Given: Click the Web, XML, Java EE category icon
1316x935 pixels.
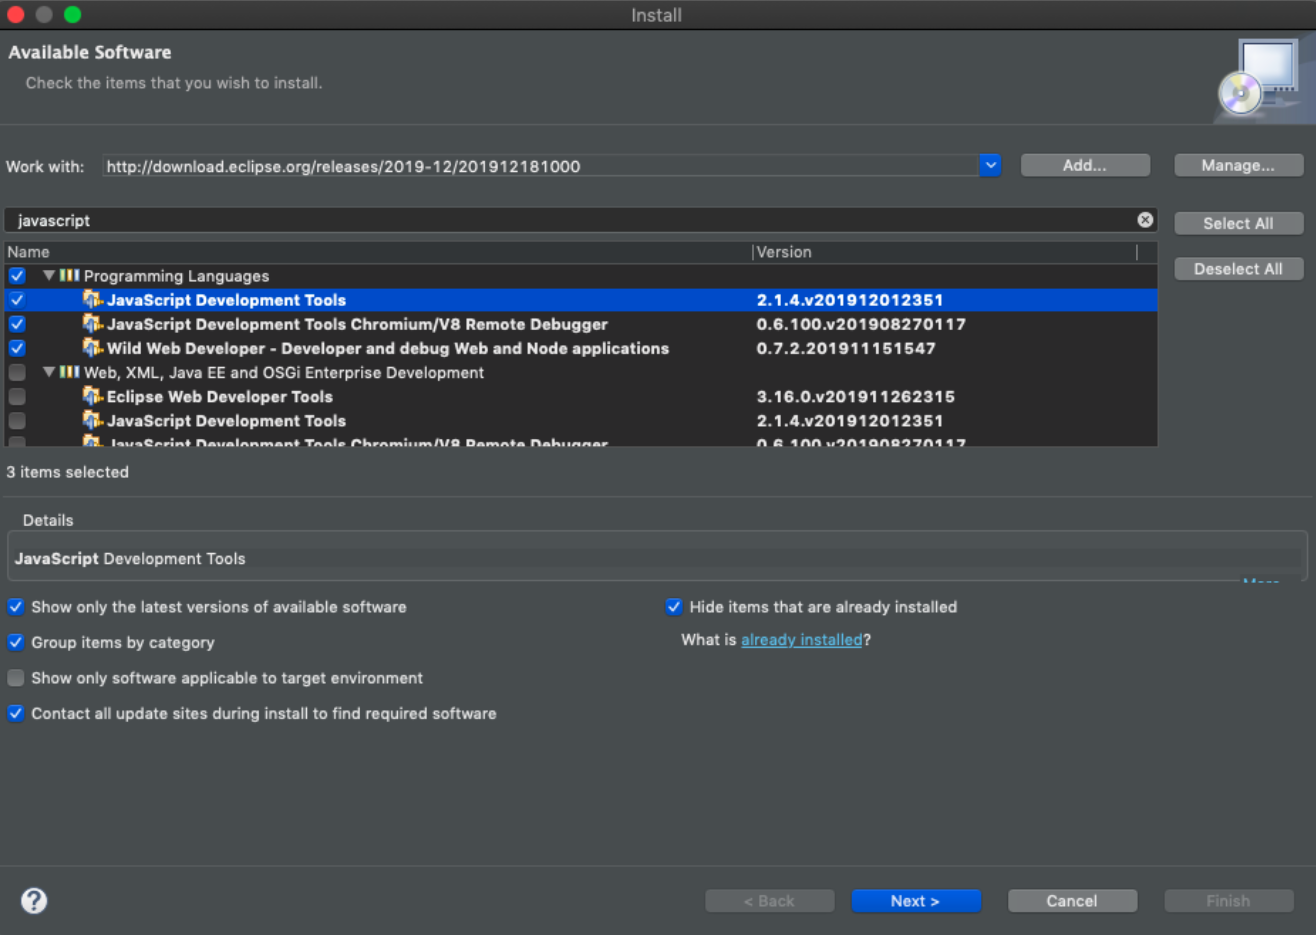Looking at the screenshot, I should [x=69, y=372].
